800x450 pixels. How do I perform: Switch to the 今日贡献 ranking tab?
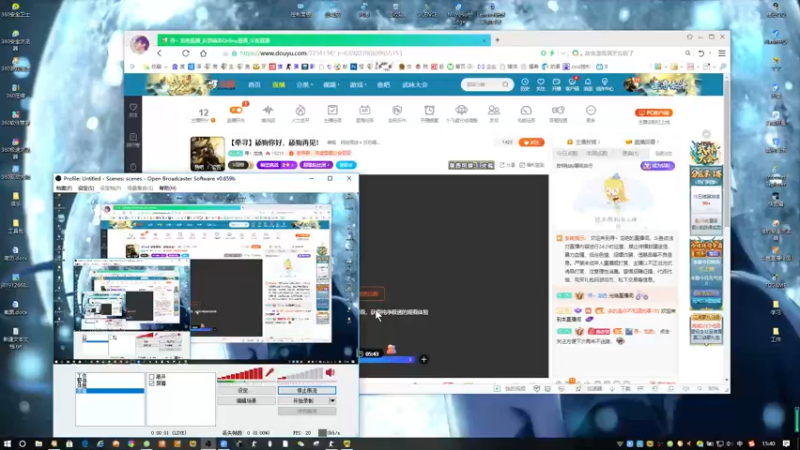(567, 153)
